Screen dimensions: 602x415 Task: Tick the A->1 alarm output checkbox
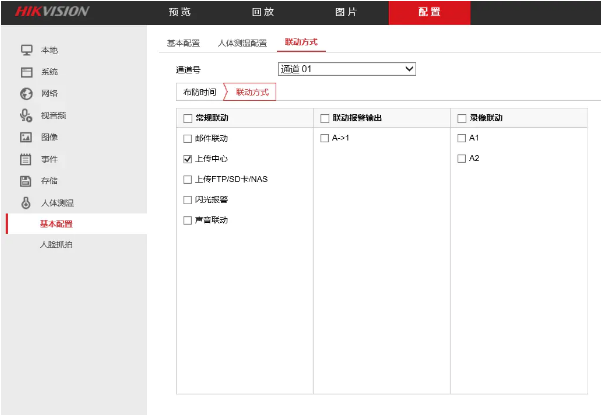[x=324, y=138]
